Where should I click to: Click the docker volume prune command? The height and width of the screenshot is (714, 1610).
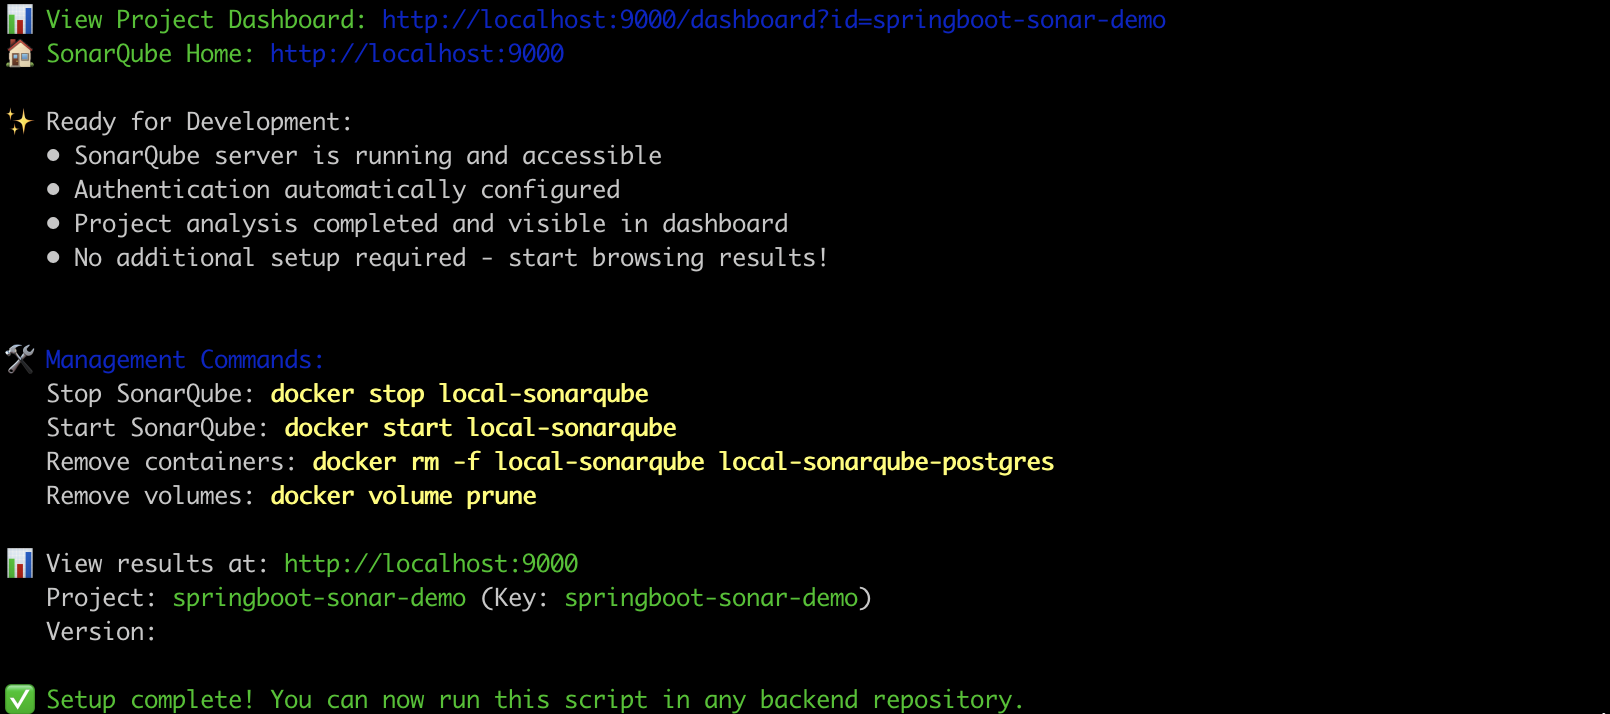403,496
